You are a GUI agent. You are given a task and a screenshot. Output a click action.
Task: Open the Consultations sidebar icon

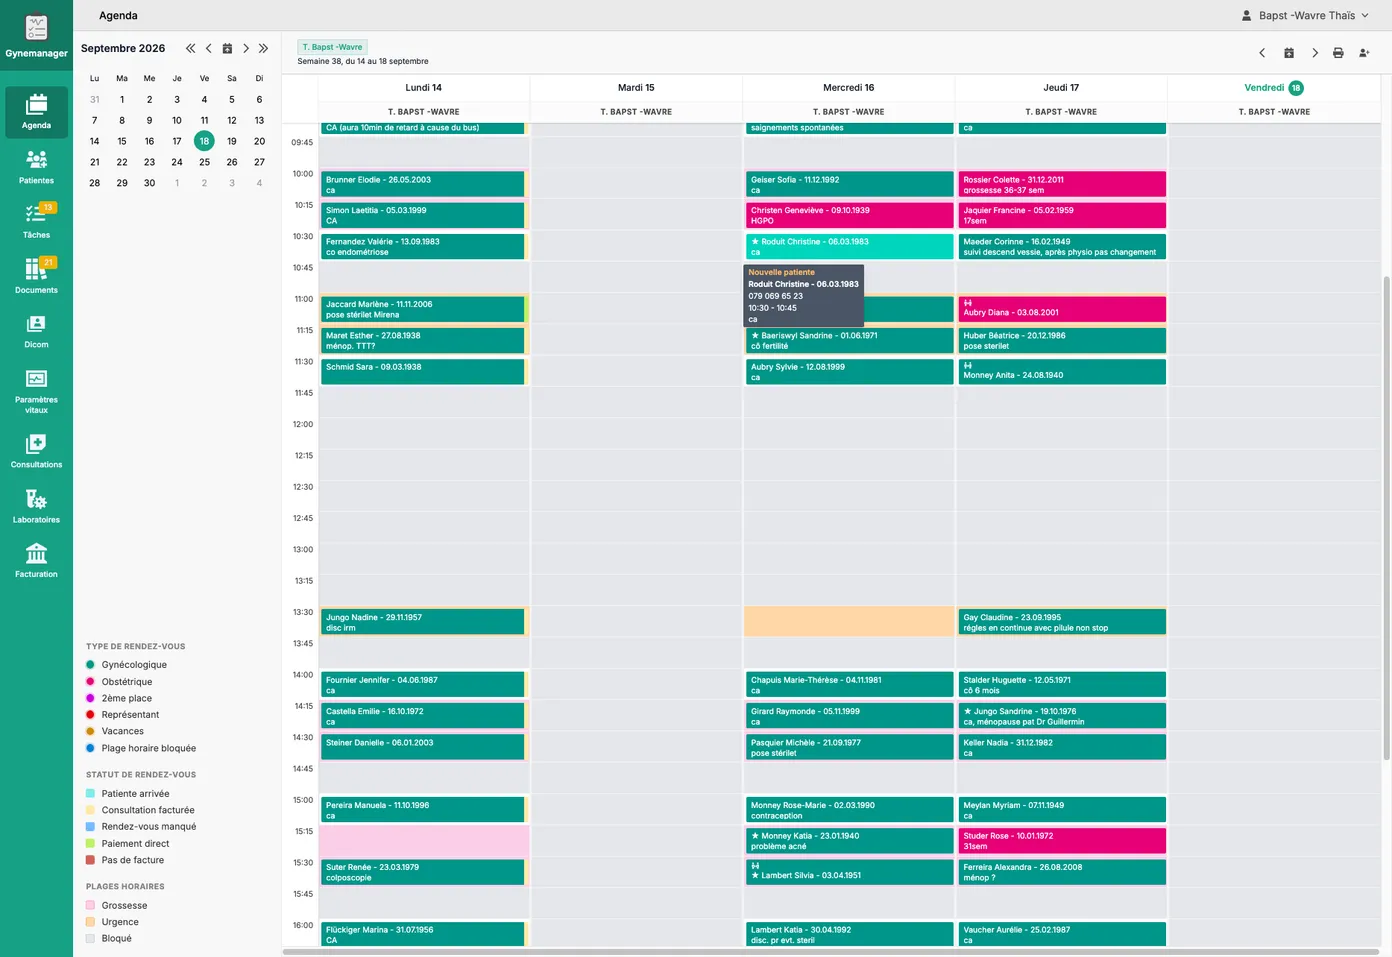[36, 451]
